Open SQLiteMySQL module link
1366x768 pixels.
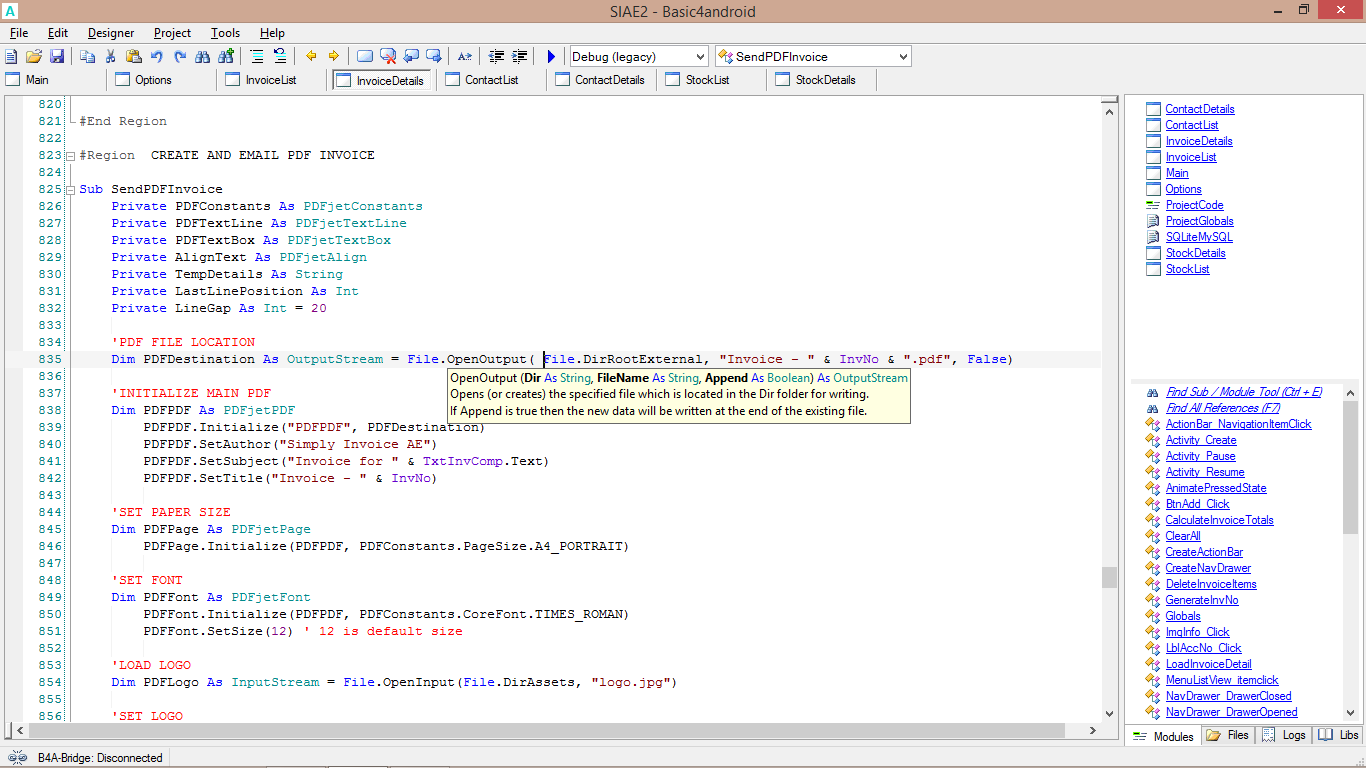pos(1198,237)
